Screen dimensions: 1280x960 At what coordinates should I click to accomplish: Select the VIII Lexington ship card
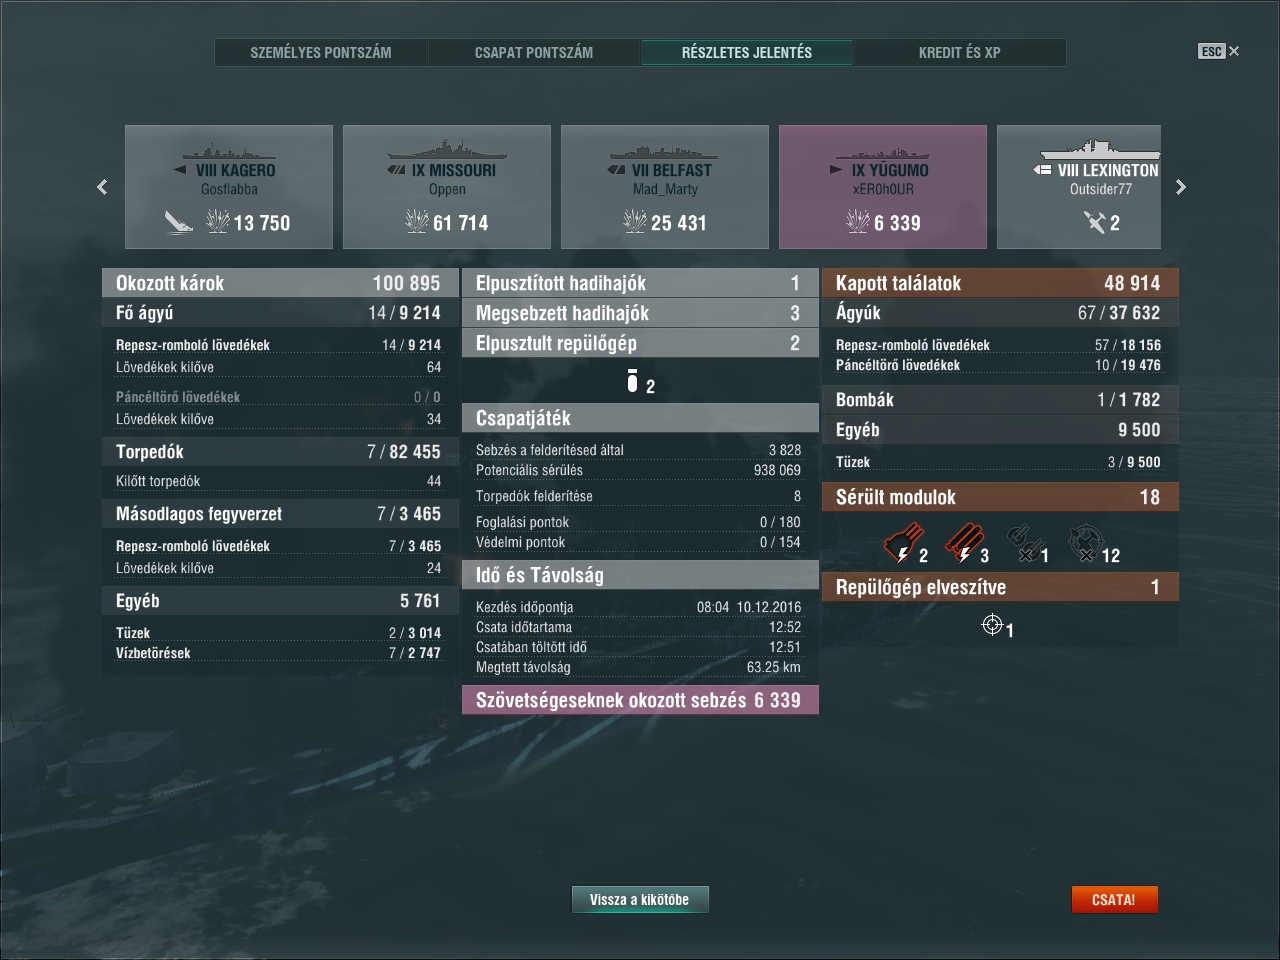1079,187
